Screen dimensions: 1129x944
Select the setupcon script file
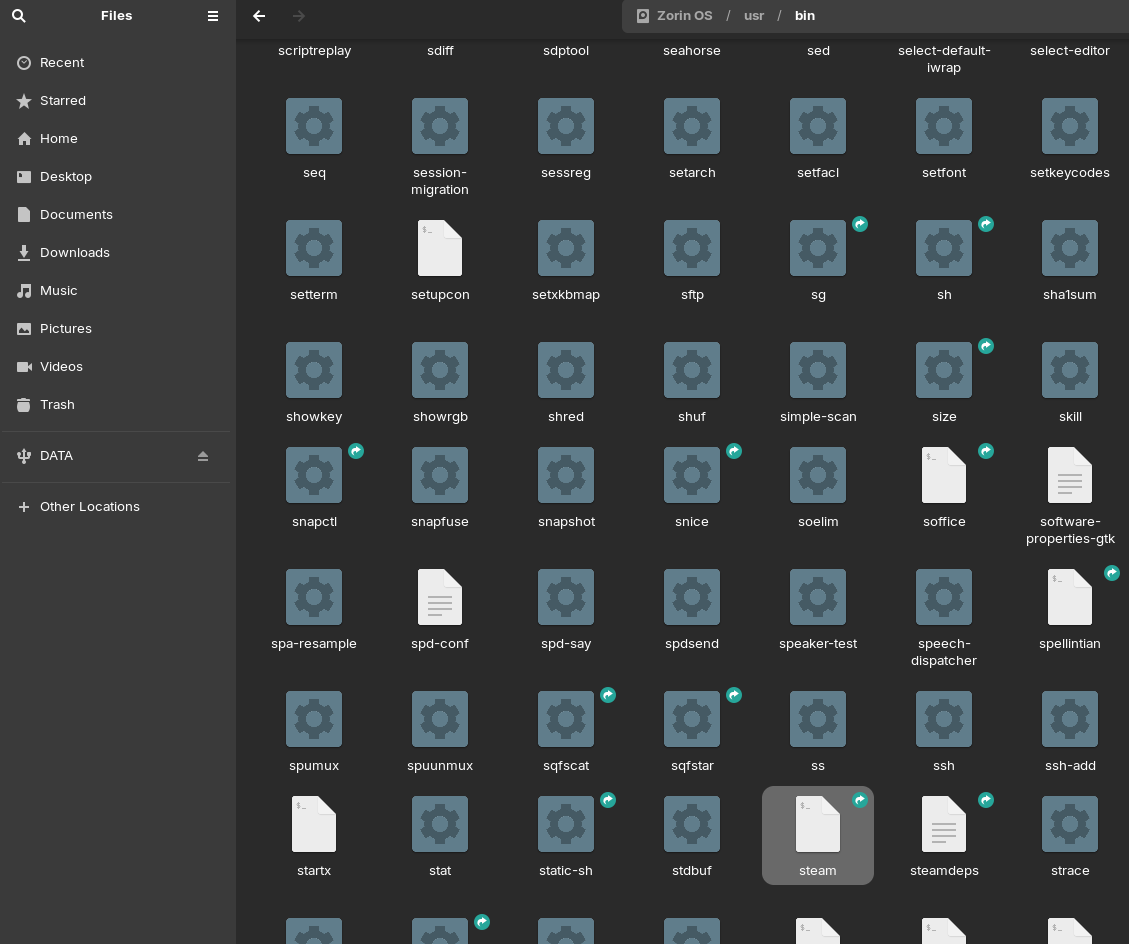click(440, 249)
